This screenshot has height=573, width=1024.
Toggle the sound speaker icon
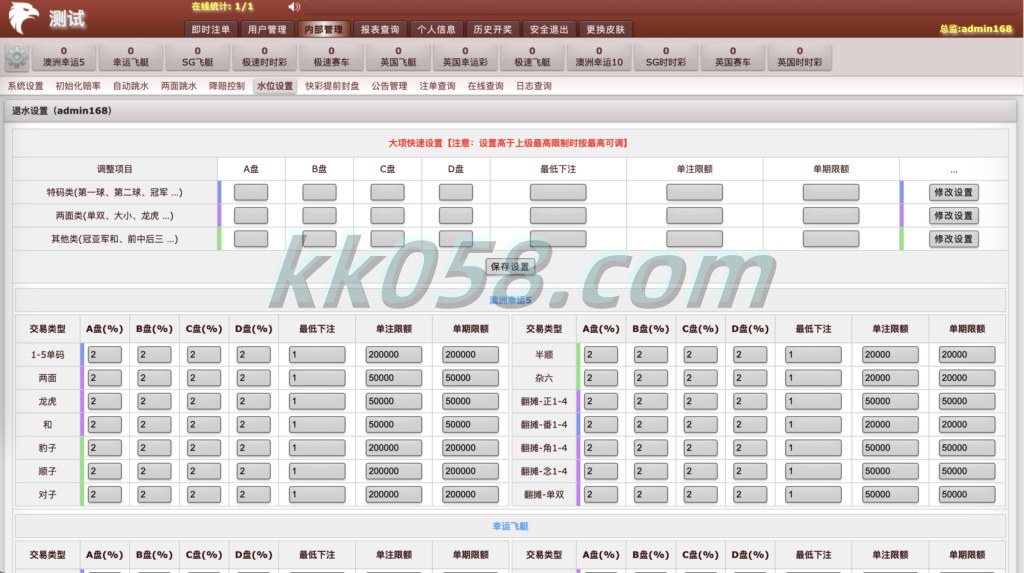294,7
